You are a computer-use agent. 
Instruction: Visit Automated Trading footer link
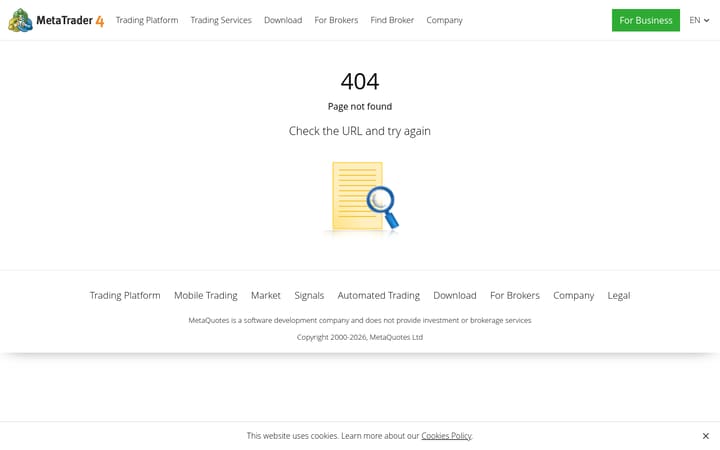pyautogui.click(x=378, y=295)
